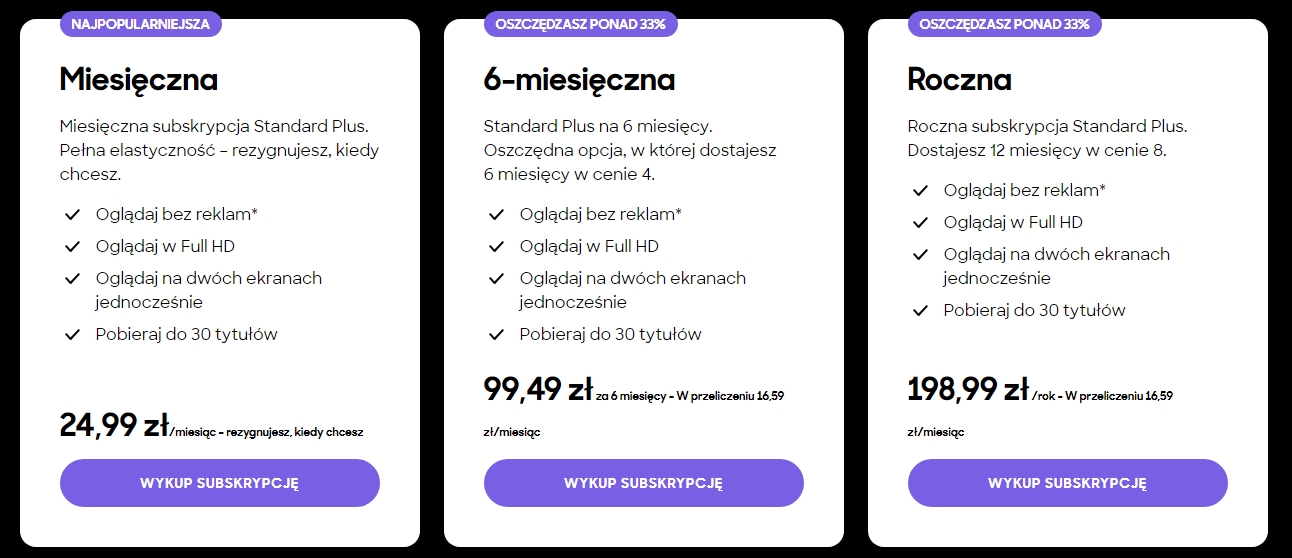Click the 'Oszczędzasz ponad 33%' badge on 6-miesięczna card
The width and height of the screenshot is (1292, 558).
[x=581, y=24]
